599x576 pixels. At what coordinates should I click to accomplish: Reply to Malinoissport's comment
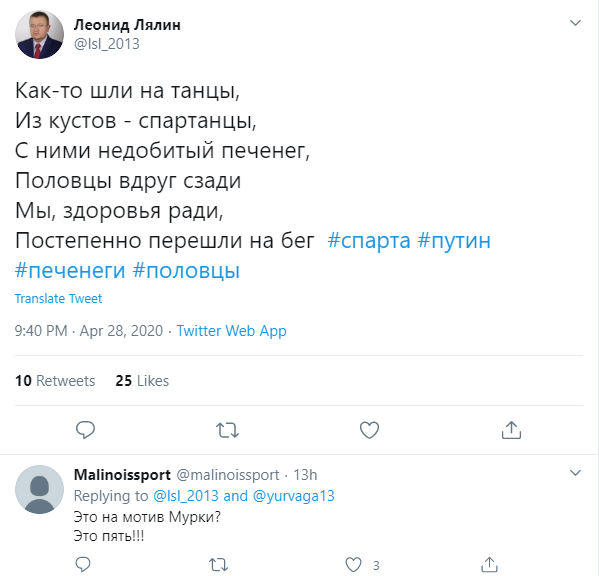pyautogui.click(x=83, y=564)
